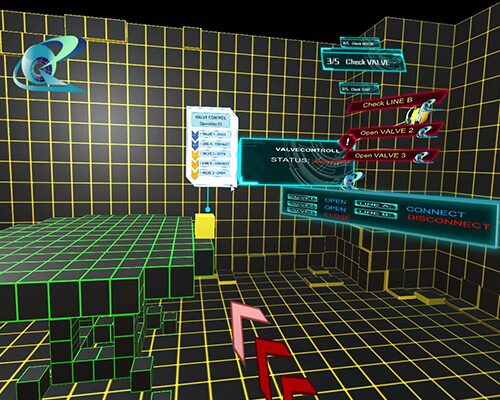Click the first blue checkmark chevron on the checklist
The height and width of the screenshot is (400, 500).
pos(195,135)
